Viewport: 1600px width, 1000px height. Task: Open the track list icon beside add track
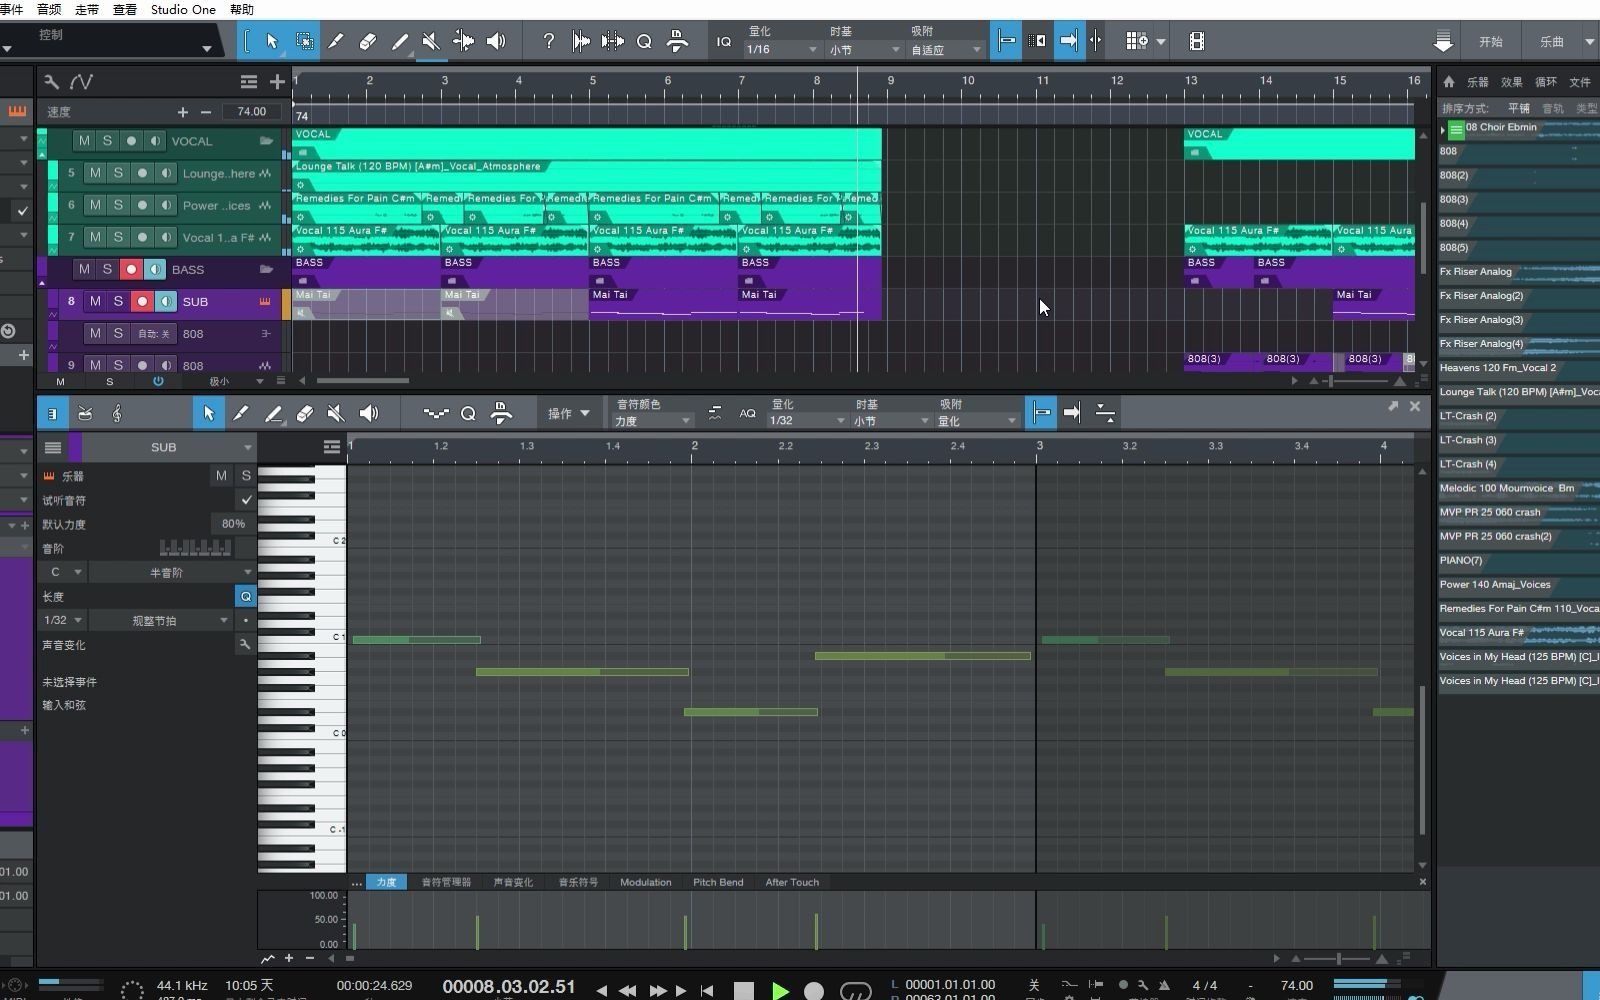(x=249, y=81)
